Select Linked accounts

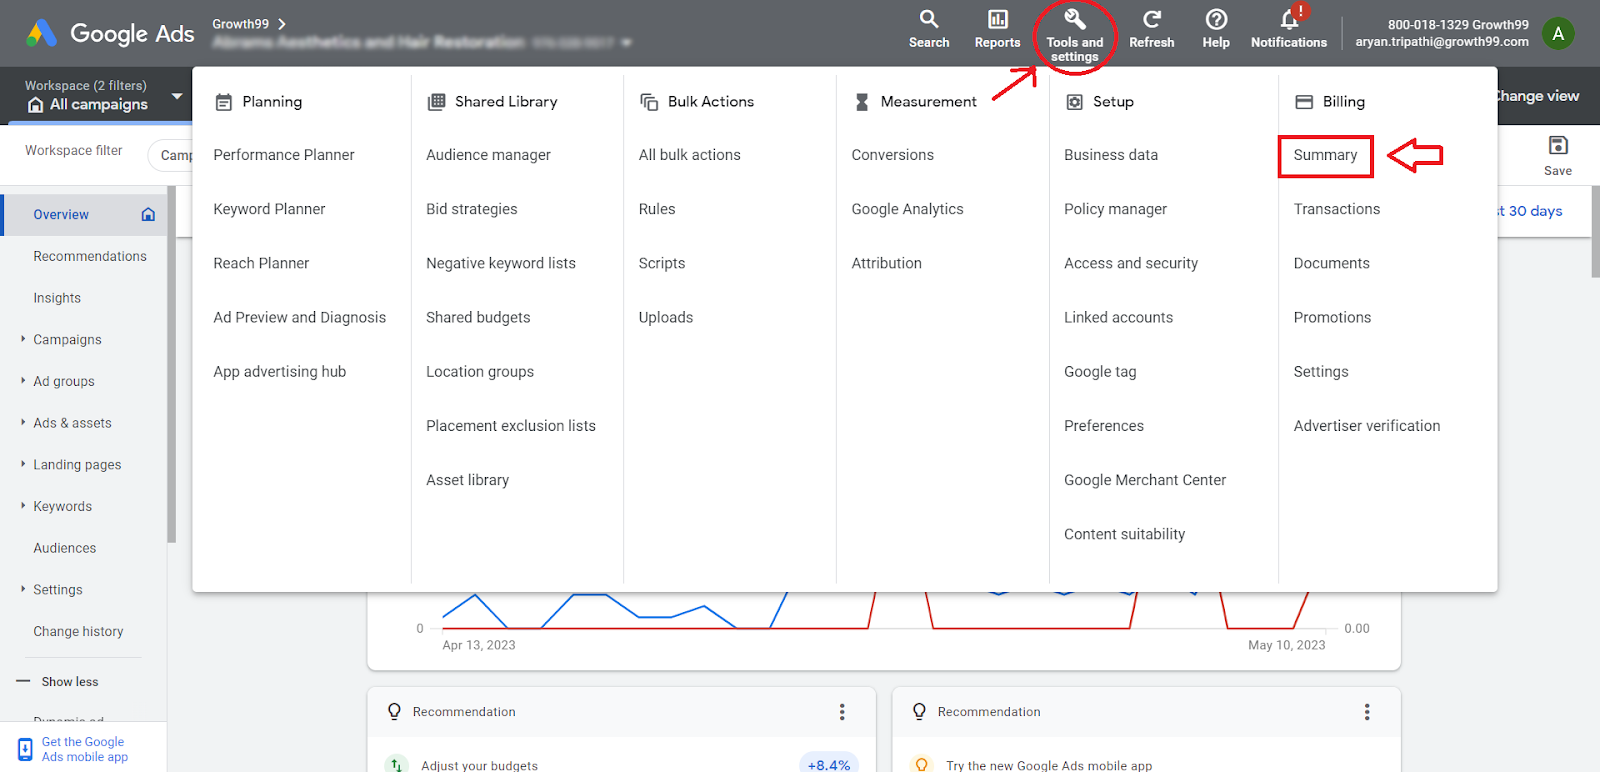pos(1119,317)
